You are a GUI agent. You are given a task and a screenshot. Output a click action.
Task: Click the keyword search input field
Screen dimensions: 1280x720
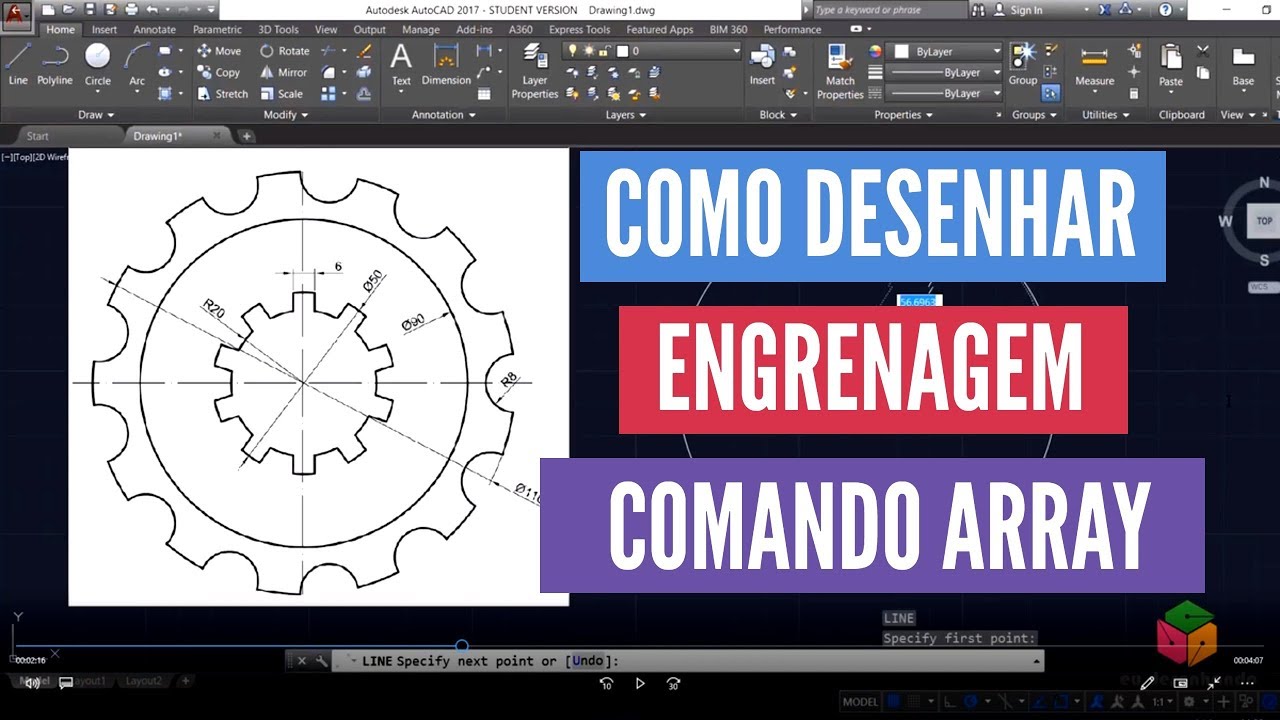coord(889,10)
